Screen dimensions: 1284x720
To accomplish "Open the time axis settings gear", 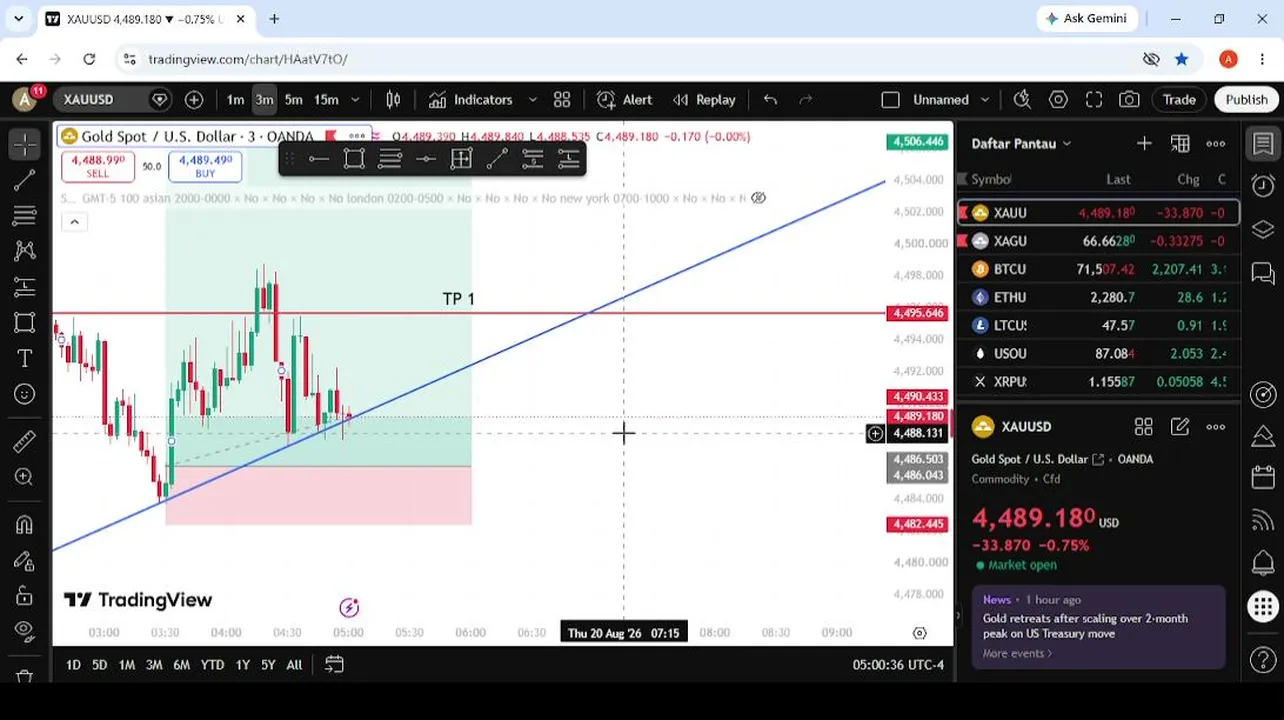I will [x=919, y=633].
